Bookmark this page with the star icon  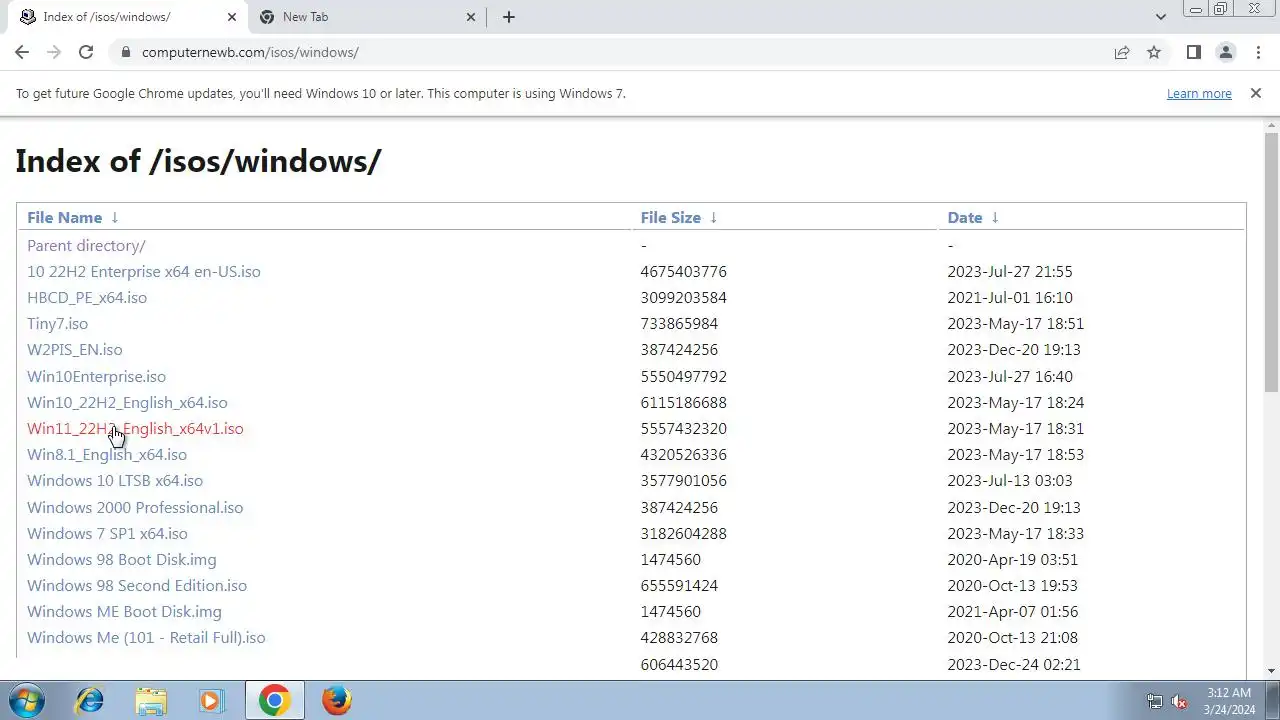(x=1154, y=52)
